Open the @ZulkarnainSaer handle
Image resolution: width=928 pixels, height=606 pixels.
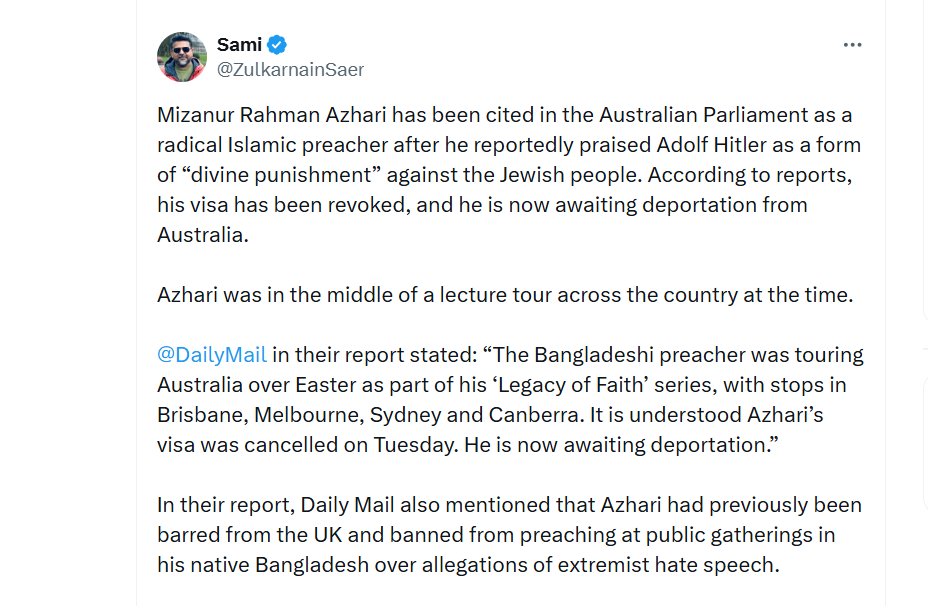[290, 70]
